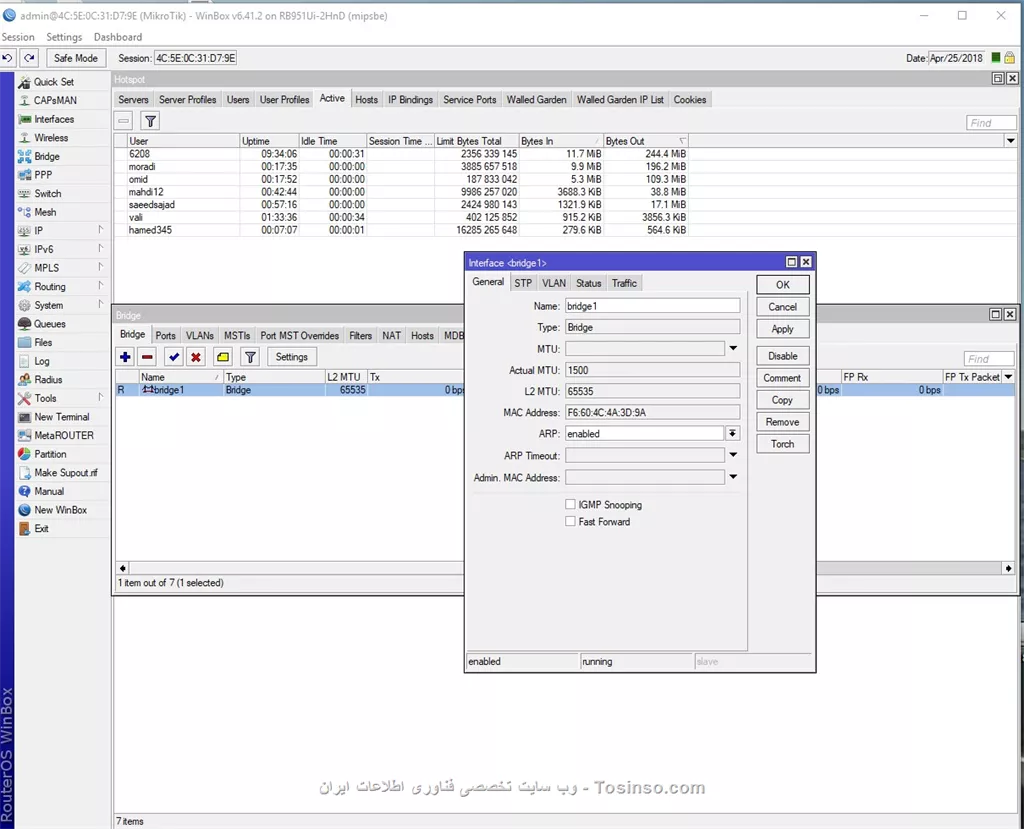Open the Dashboard menu

pos(118,37)
